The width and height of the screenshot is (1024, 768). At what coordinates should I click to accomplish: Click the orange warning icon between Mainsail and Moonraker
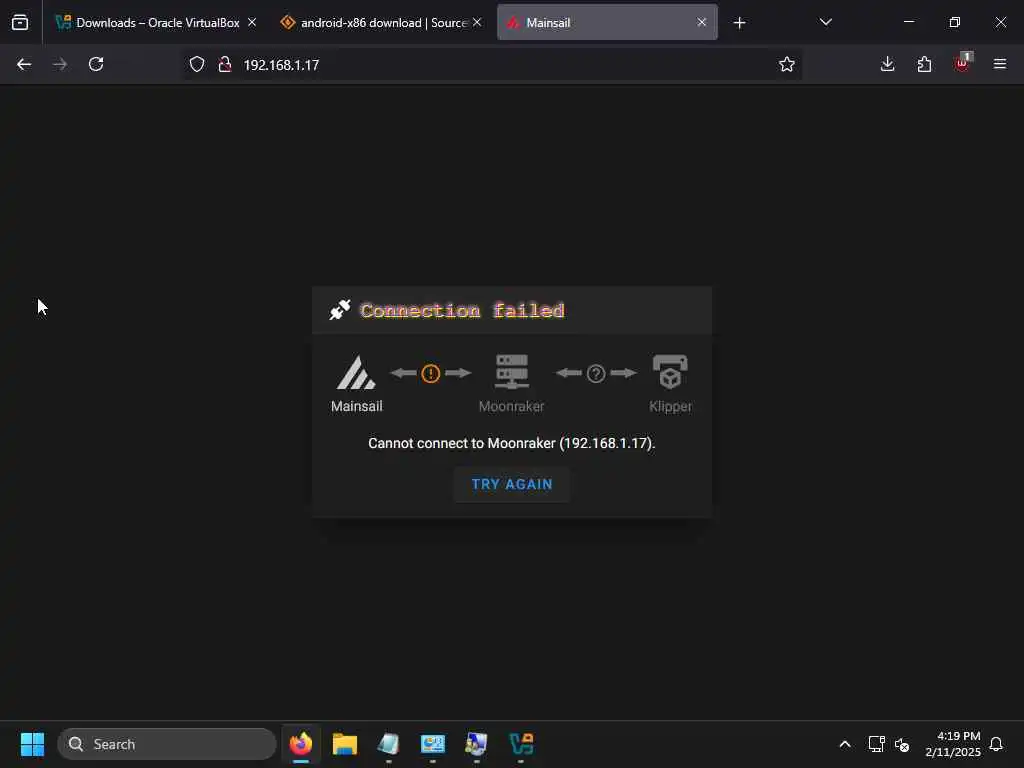click(430, 374)
